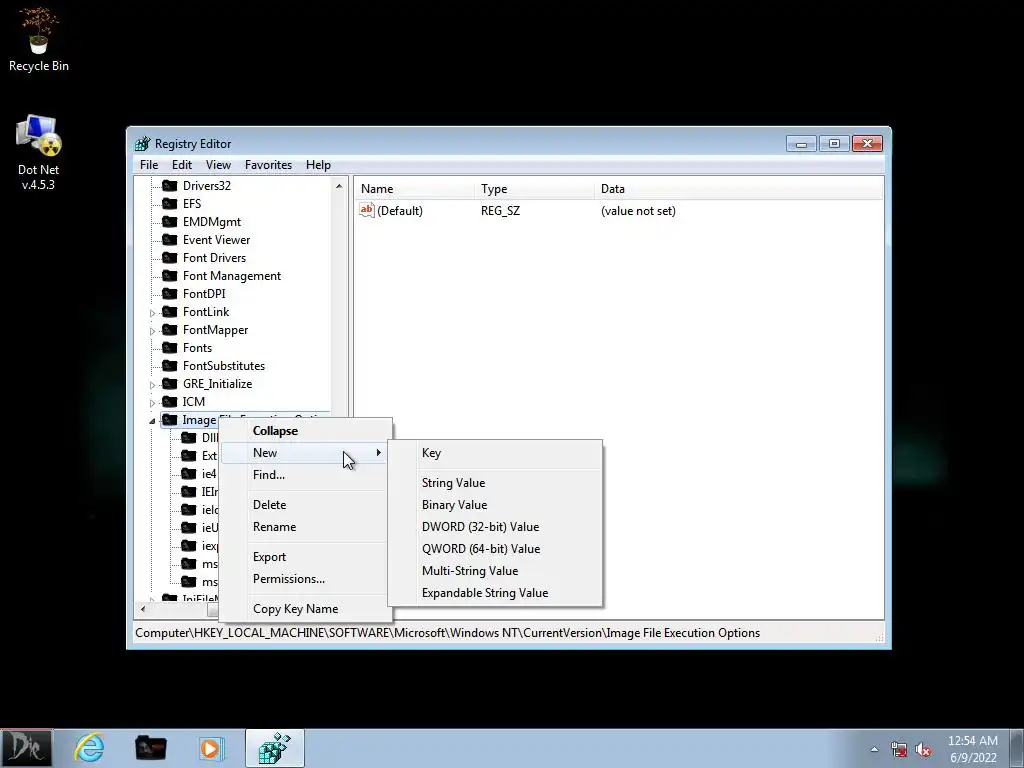The width and height of the screenshot is (1024, 768).
Task: Expand the FontMapper tree node
Action: 152,330
